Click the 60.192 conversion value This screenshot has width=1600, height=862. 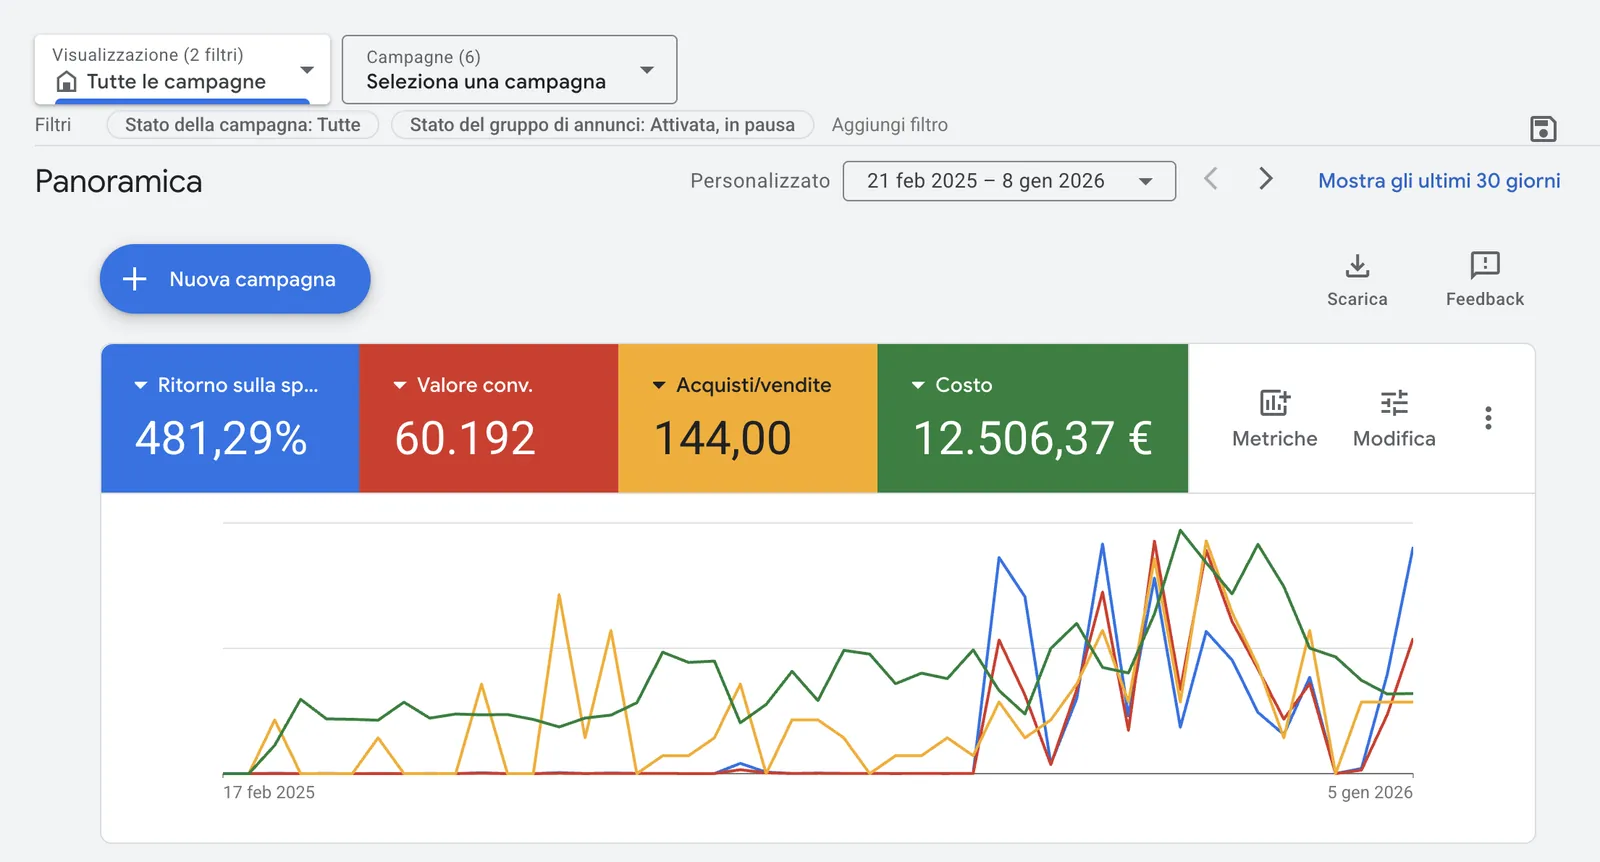click(465, 438)
